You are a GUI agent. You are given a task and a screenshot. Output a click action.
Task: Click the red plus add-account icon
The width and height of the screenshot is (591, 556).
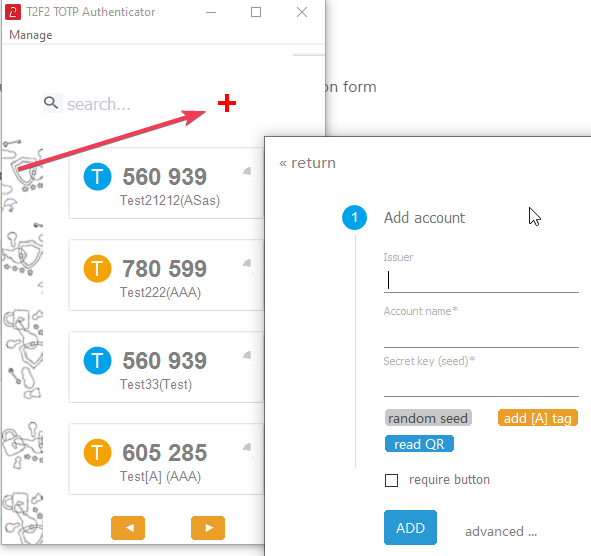tap(227, 103)
